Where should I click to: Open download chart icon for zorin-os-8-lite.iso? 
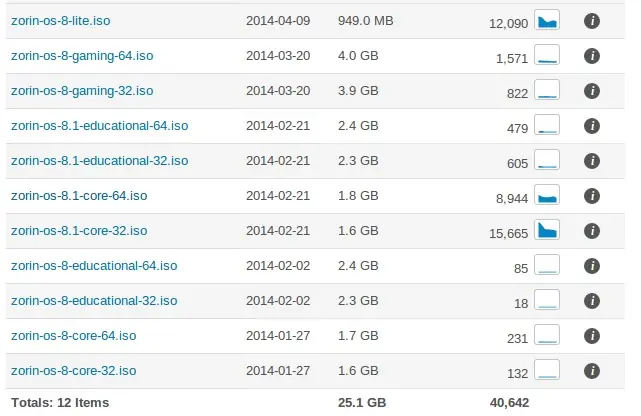click(547, 20)
